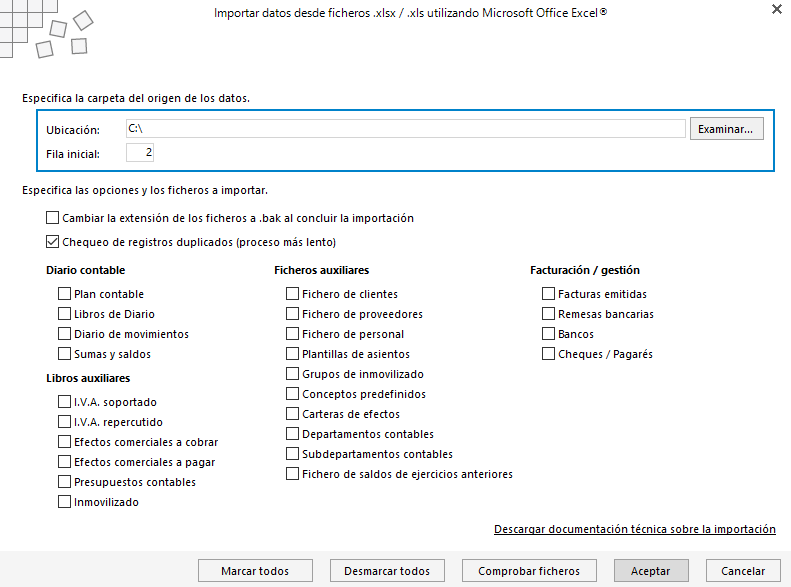
Task: Confirm import with Aceptar
Action: (651, 571)
